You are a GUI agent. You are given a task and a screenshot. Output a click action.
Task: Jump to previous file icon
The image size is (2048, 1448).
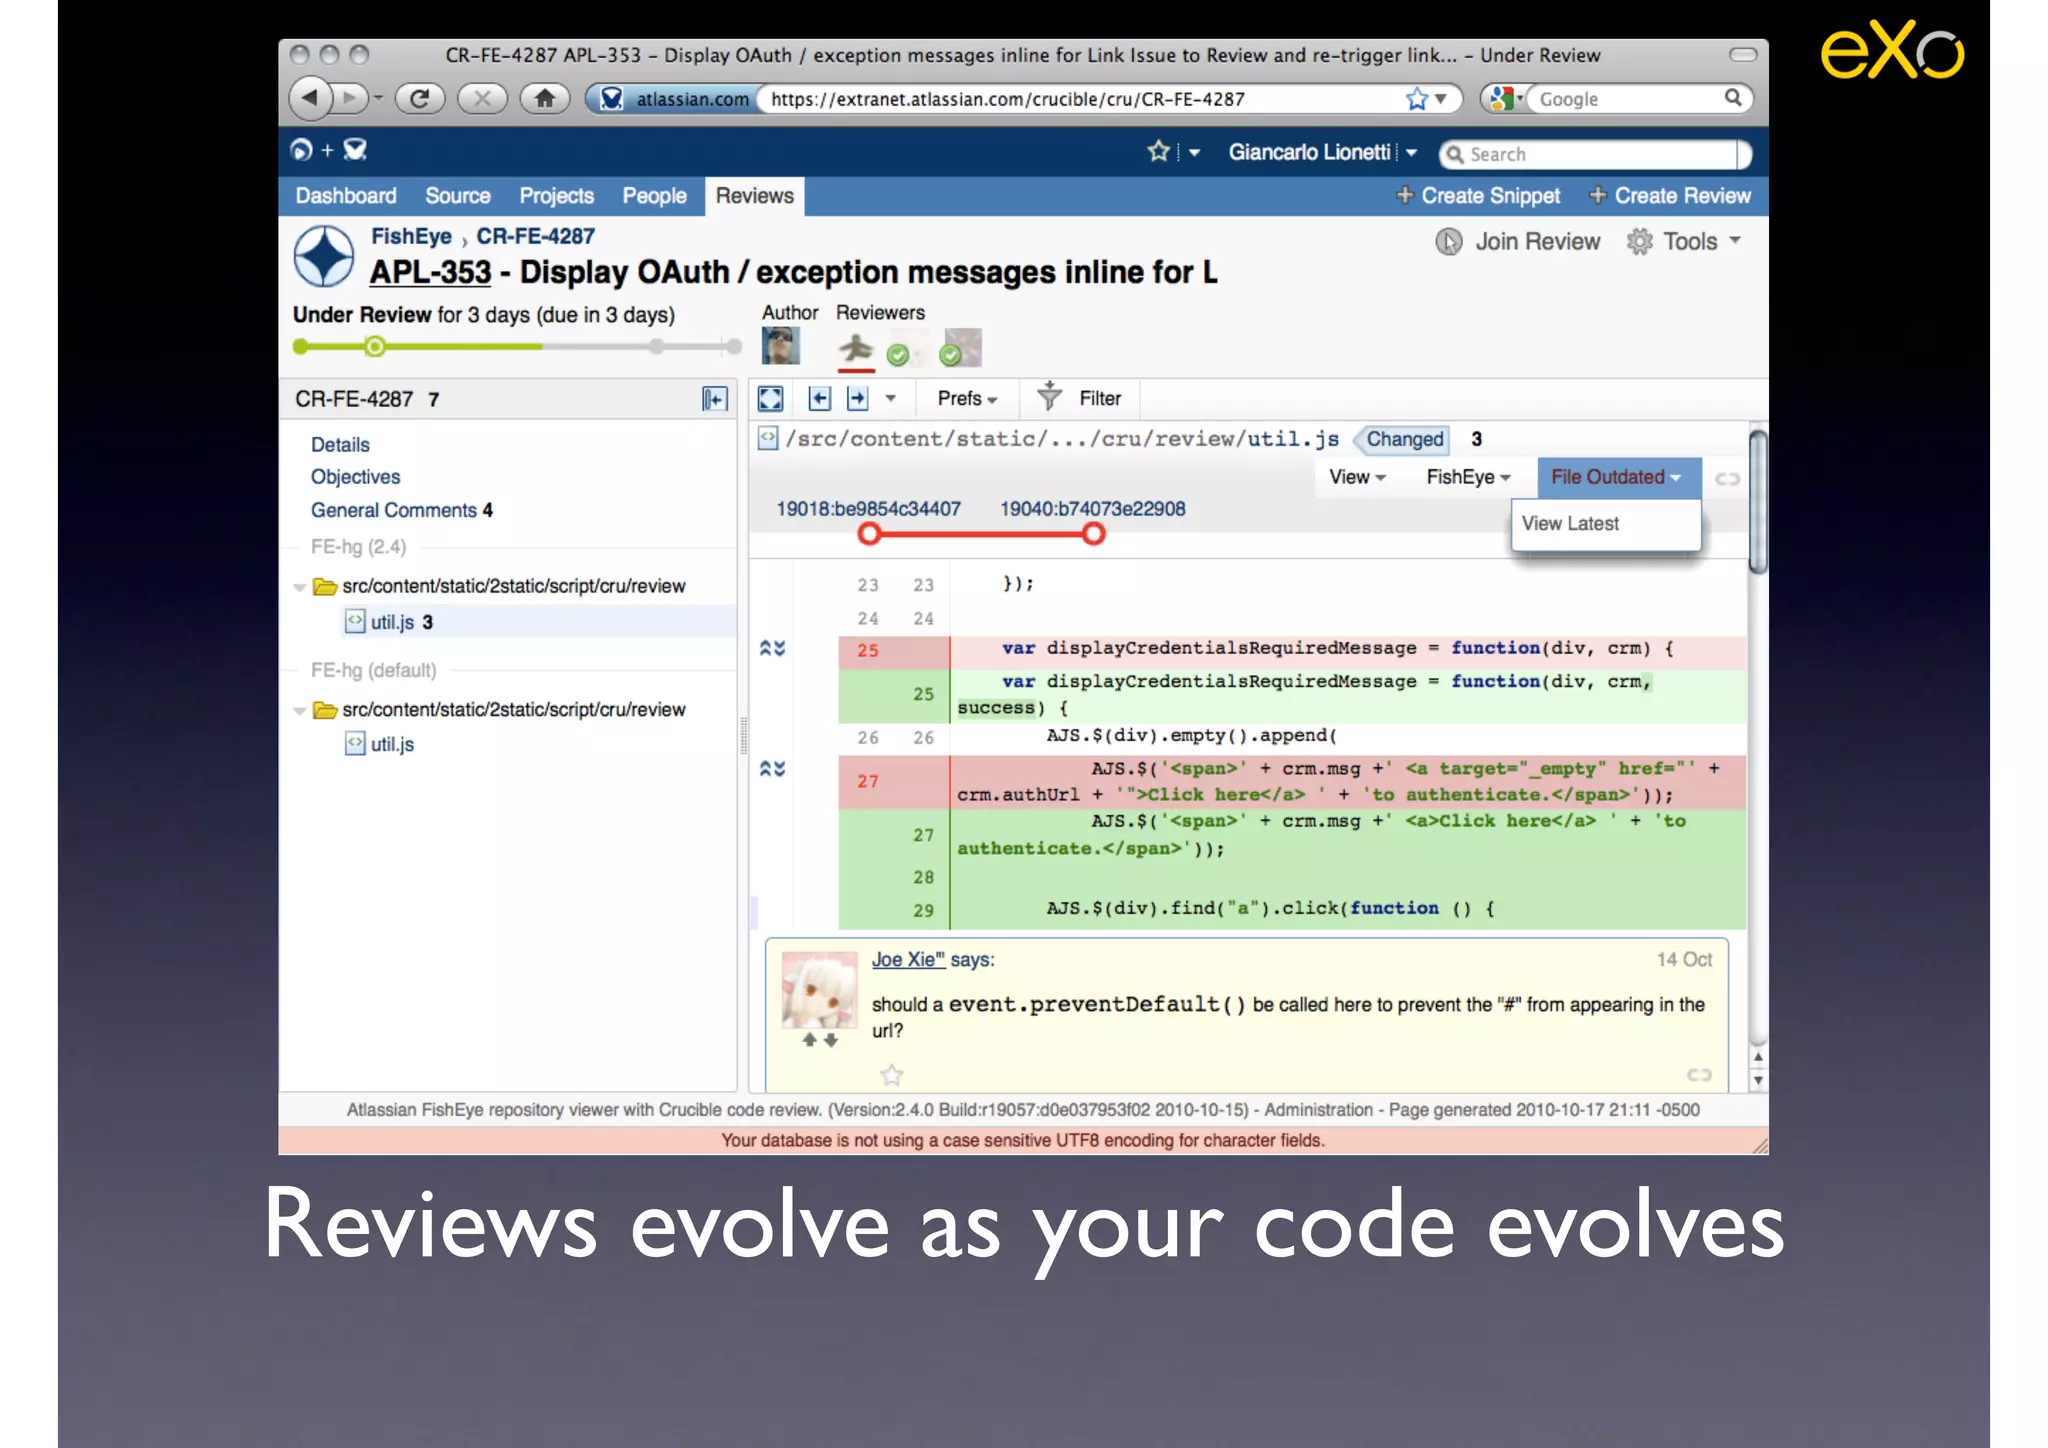coord(819,398)
